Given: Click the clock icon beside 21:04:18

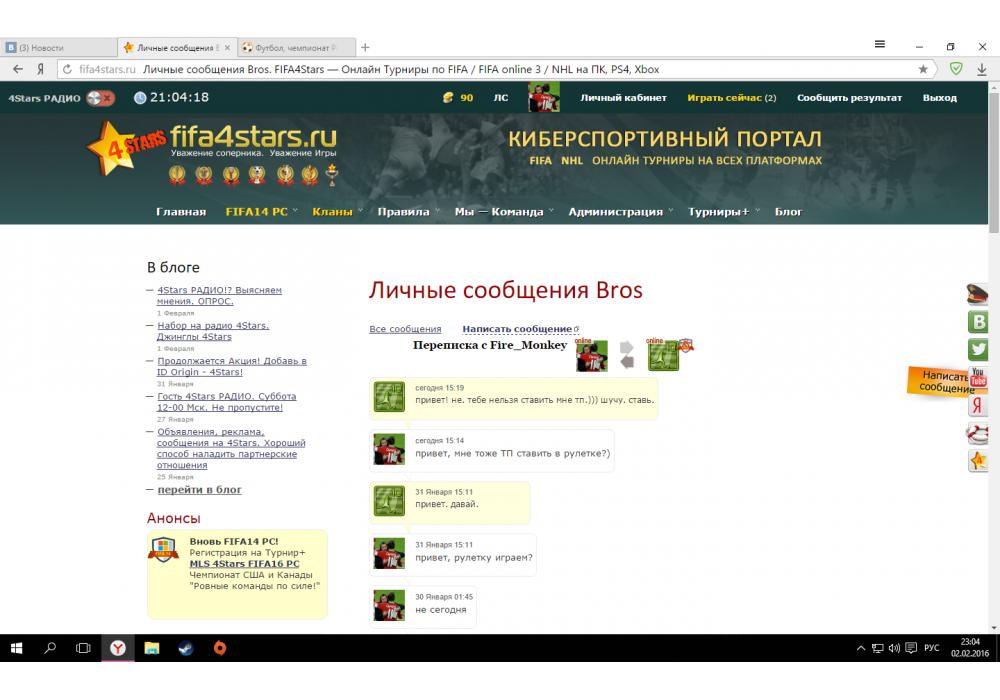Looking at the screenshot, I should click(140, 98).
